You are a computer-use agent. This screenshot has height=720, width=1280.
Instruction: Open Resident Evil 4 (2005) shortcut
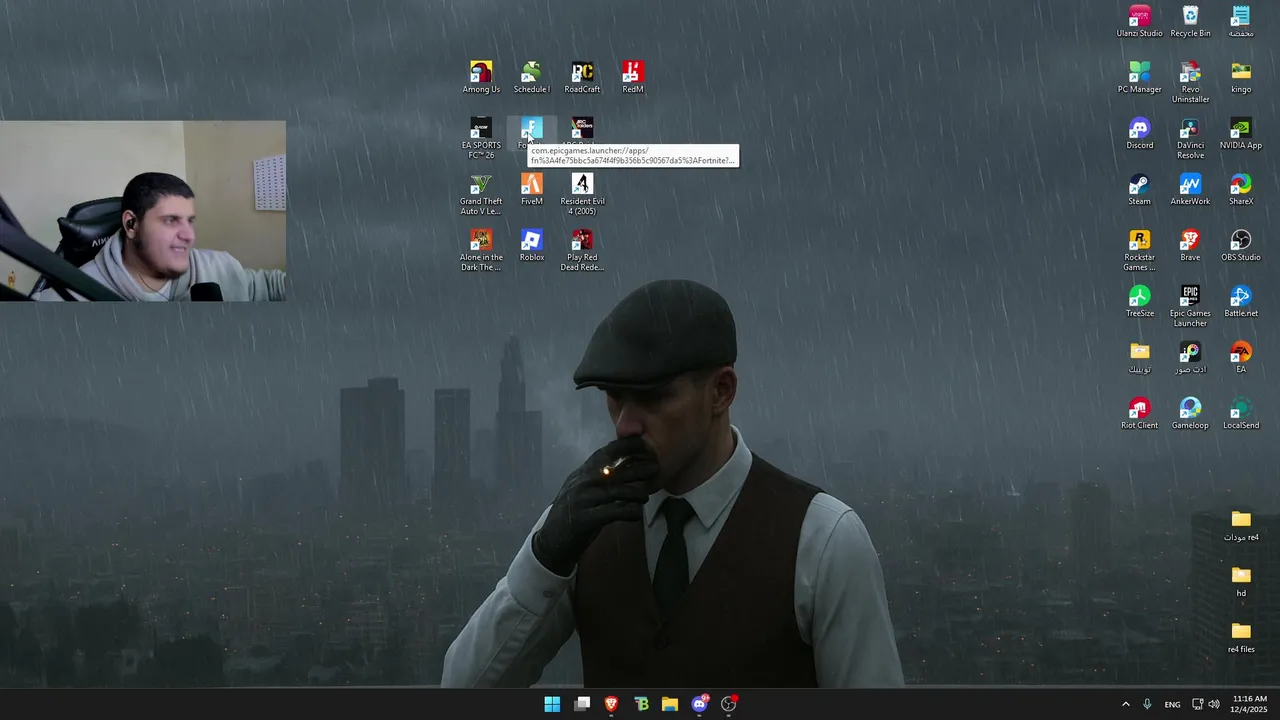pos(582,194)
